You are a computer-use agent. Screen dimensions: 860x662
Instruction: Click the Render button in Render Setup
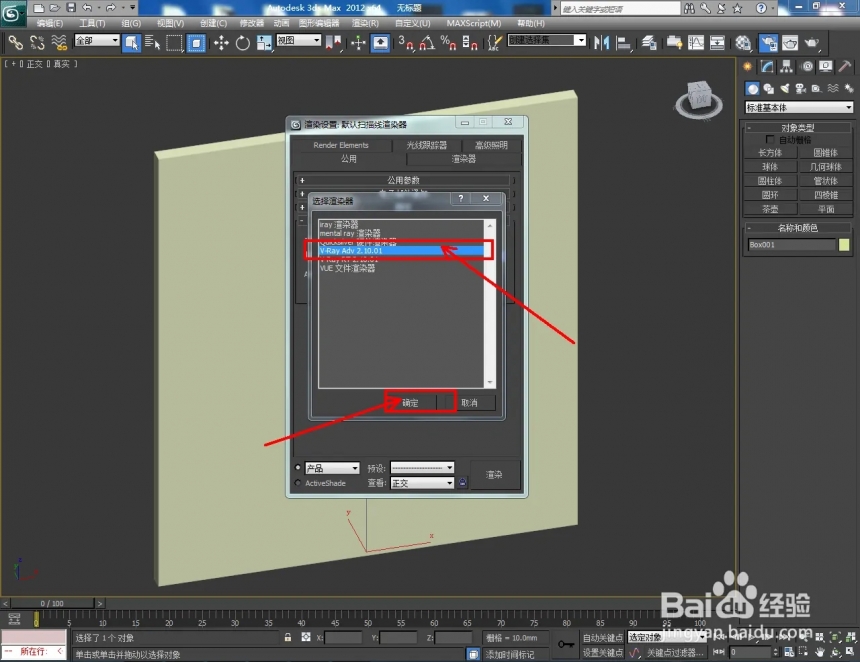point(494,474)
